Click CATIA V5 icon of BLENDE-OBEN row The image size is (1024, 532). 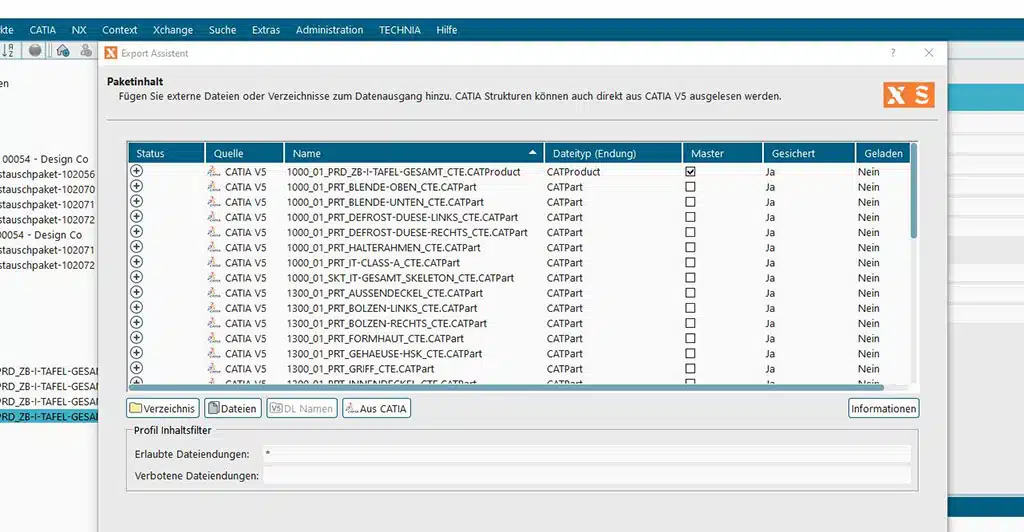click(214, 187)
